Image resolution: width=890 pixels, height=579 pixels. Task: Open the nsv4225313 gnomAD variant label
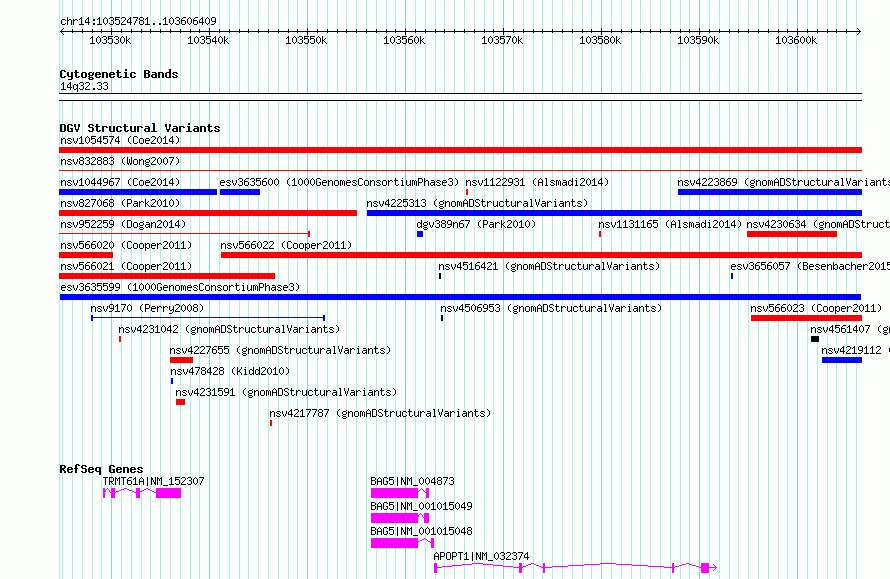(x=477, y=203)
